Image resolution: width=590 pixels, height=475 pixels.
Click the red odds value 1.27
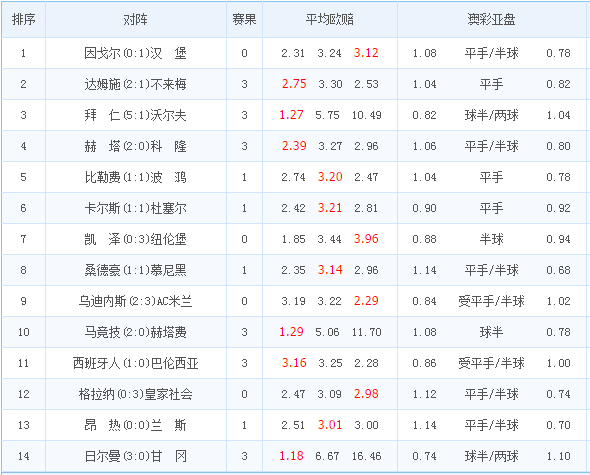click(x=291, y=115)
